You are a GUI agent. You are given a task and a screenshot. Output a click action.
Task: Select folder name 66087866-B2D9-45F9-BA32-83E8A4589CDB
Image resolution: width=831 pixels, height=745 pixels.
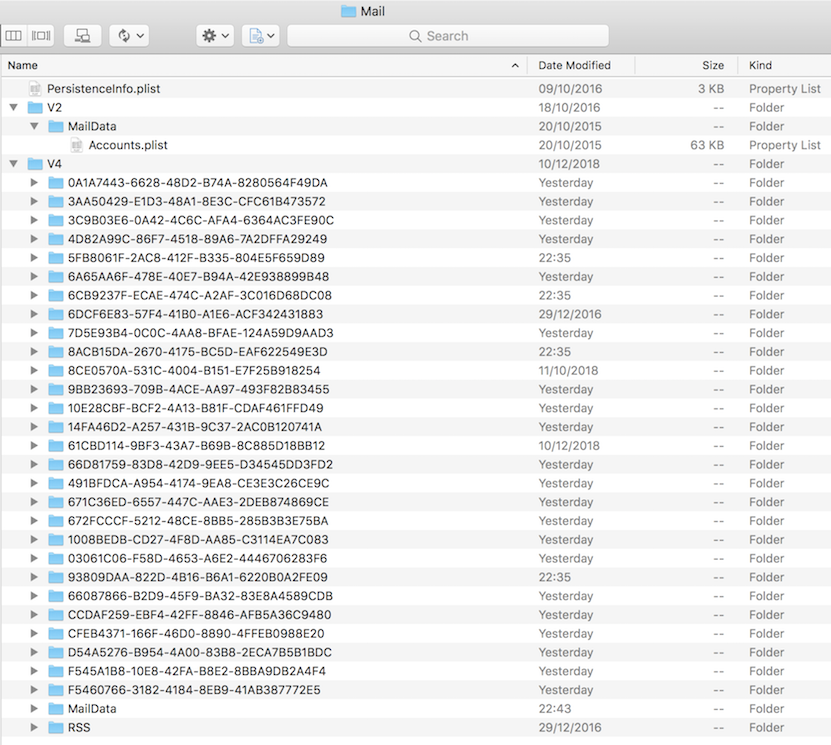point(200,596)
